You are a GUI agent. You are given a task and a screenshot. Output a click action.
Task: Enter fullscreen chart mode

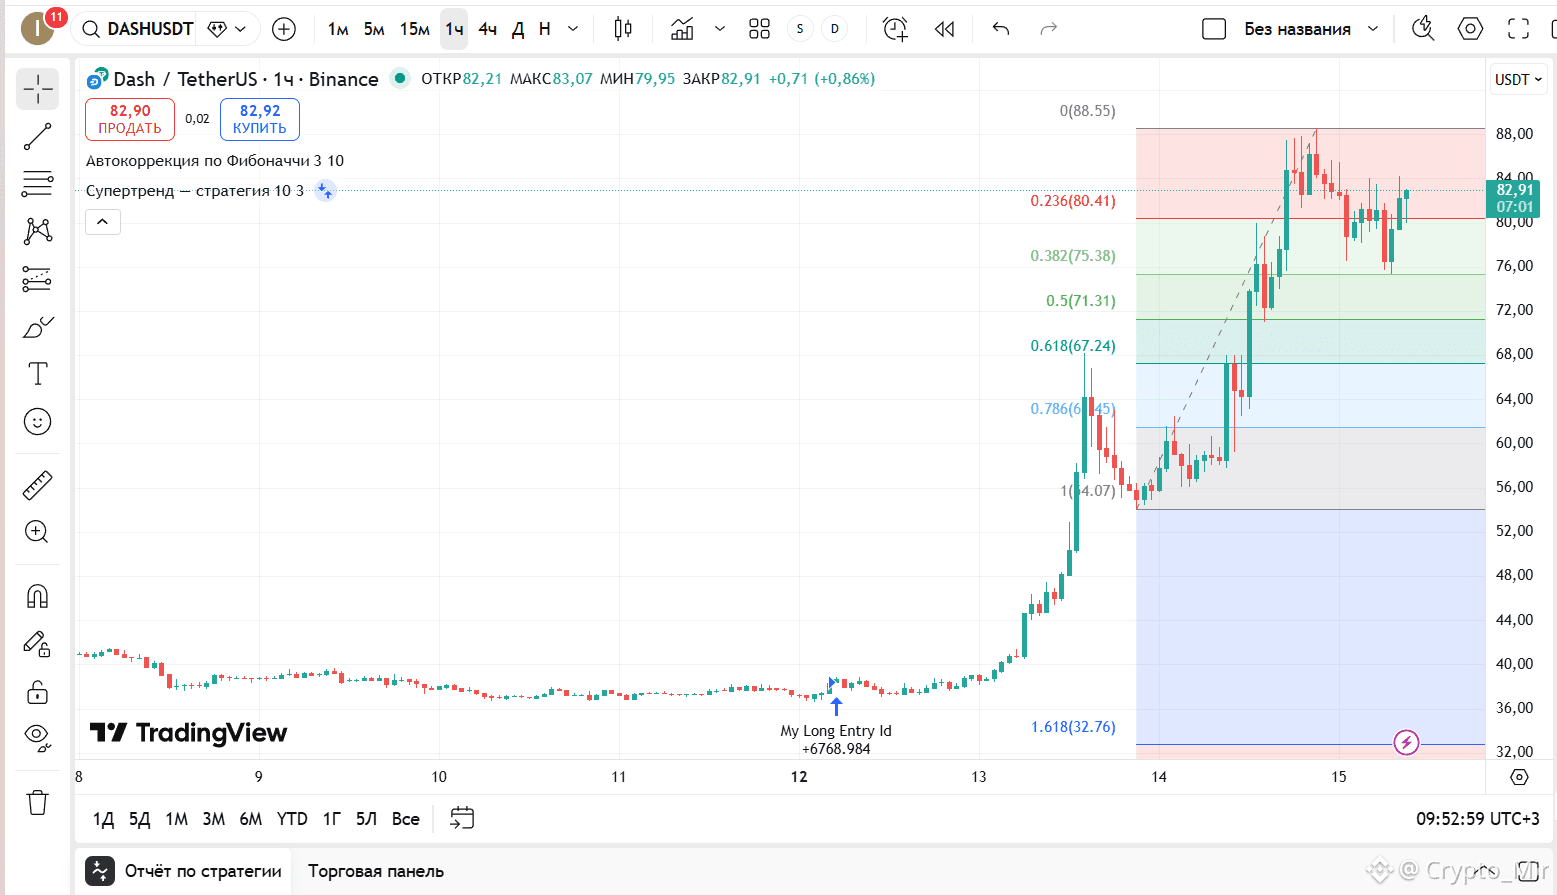click(1518, 29)
